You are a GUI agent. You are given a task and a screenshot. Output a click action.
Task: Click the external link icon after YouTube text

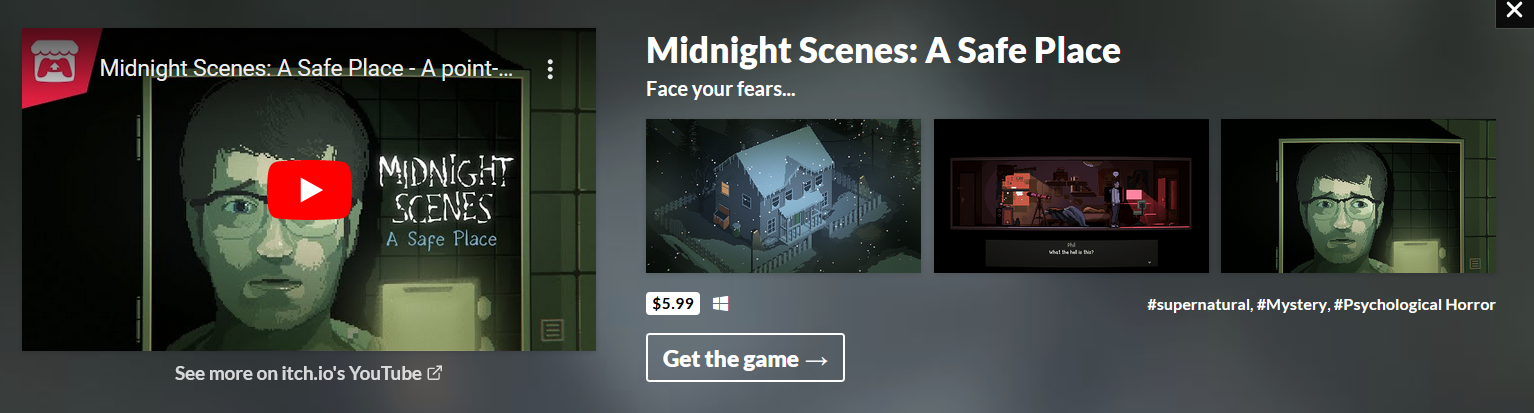click(435, 373)
